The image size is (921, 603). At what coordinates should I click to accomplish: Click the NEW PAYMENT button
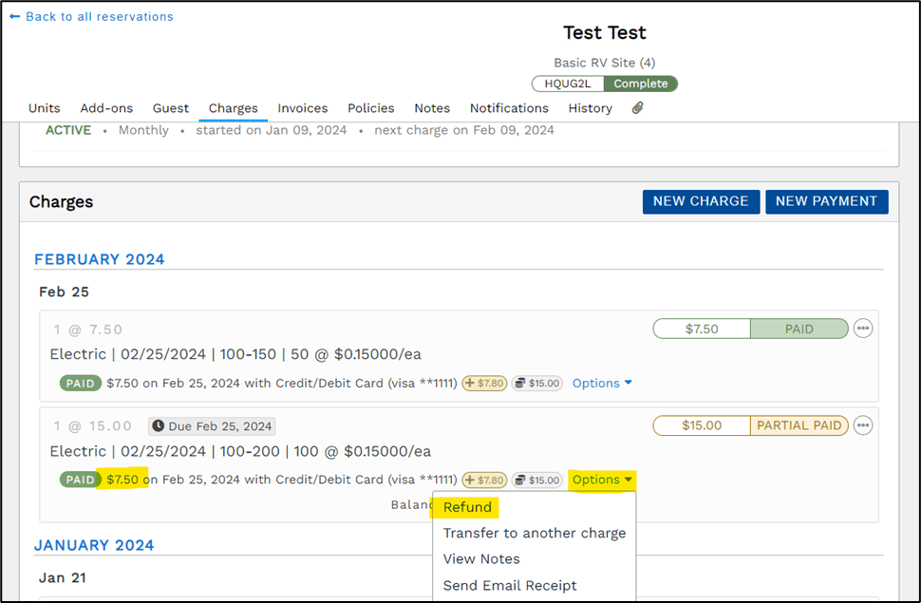(x=826, y=201)
